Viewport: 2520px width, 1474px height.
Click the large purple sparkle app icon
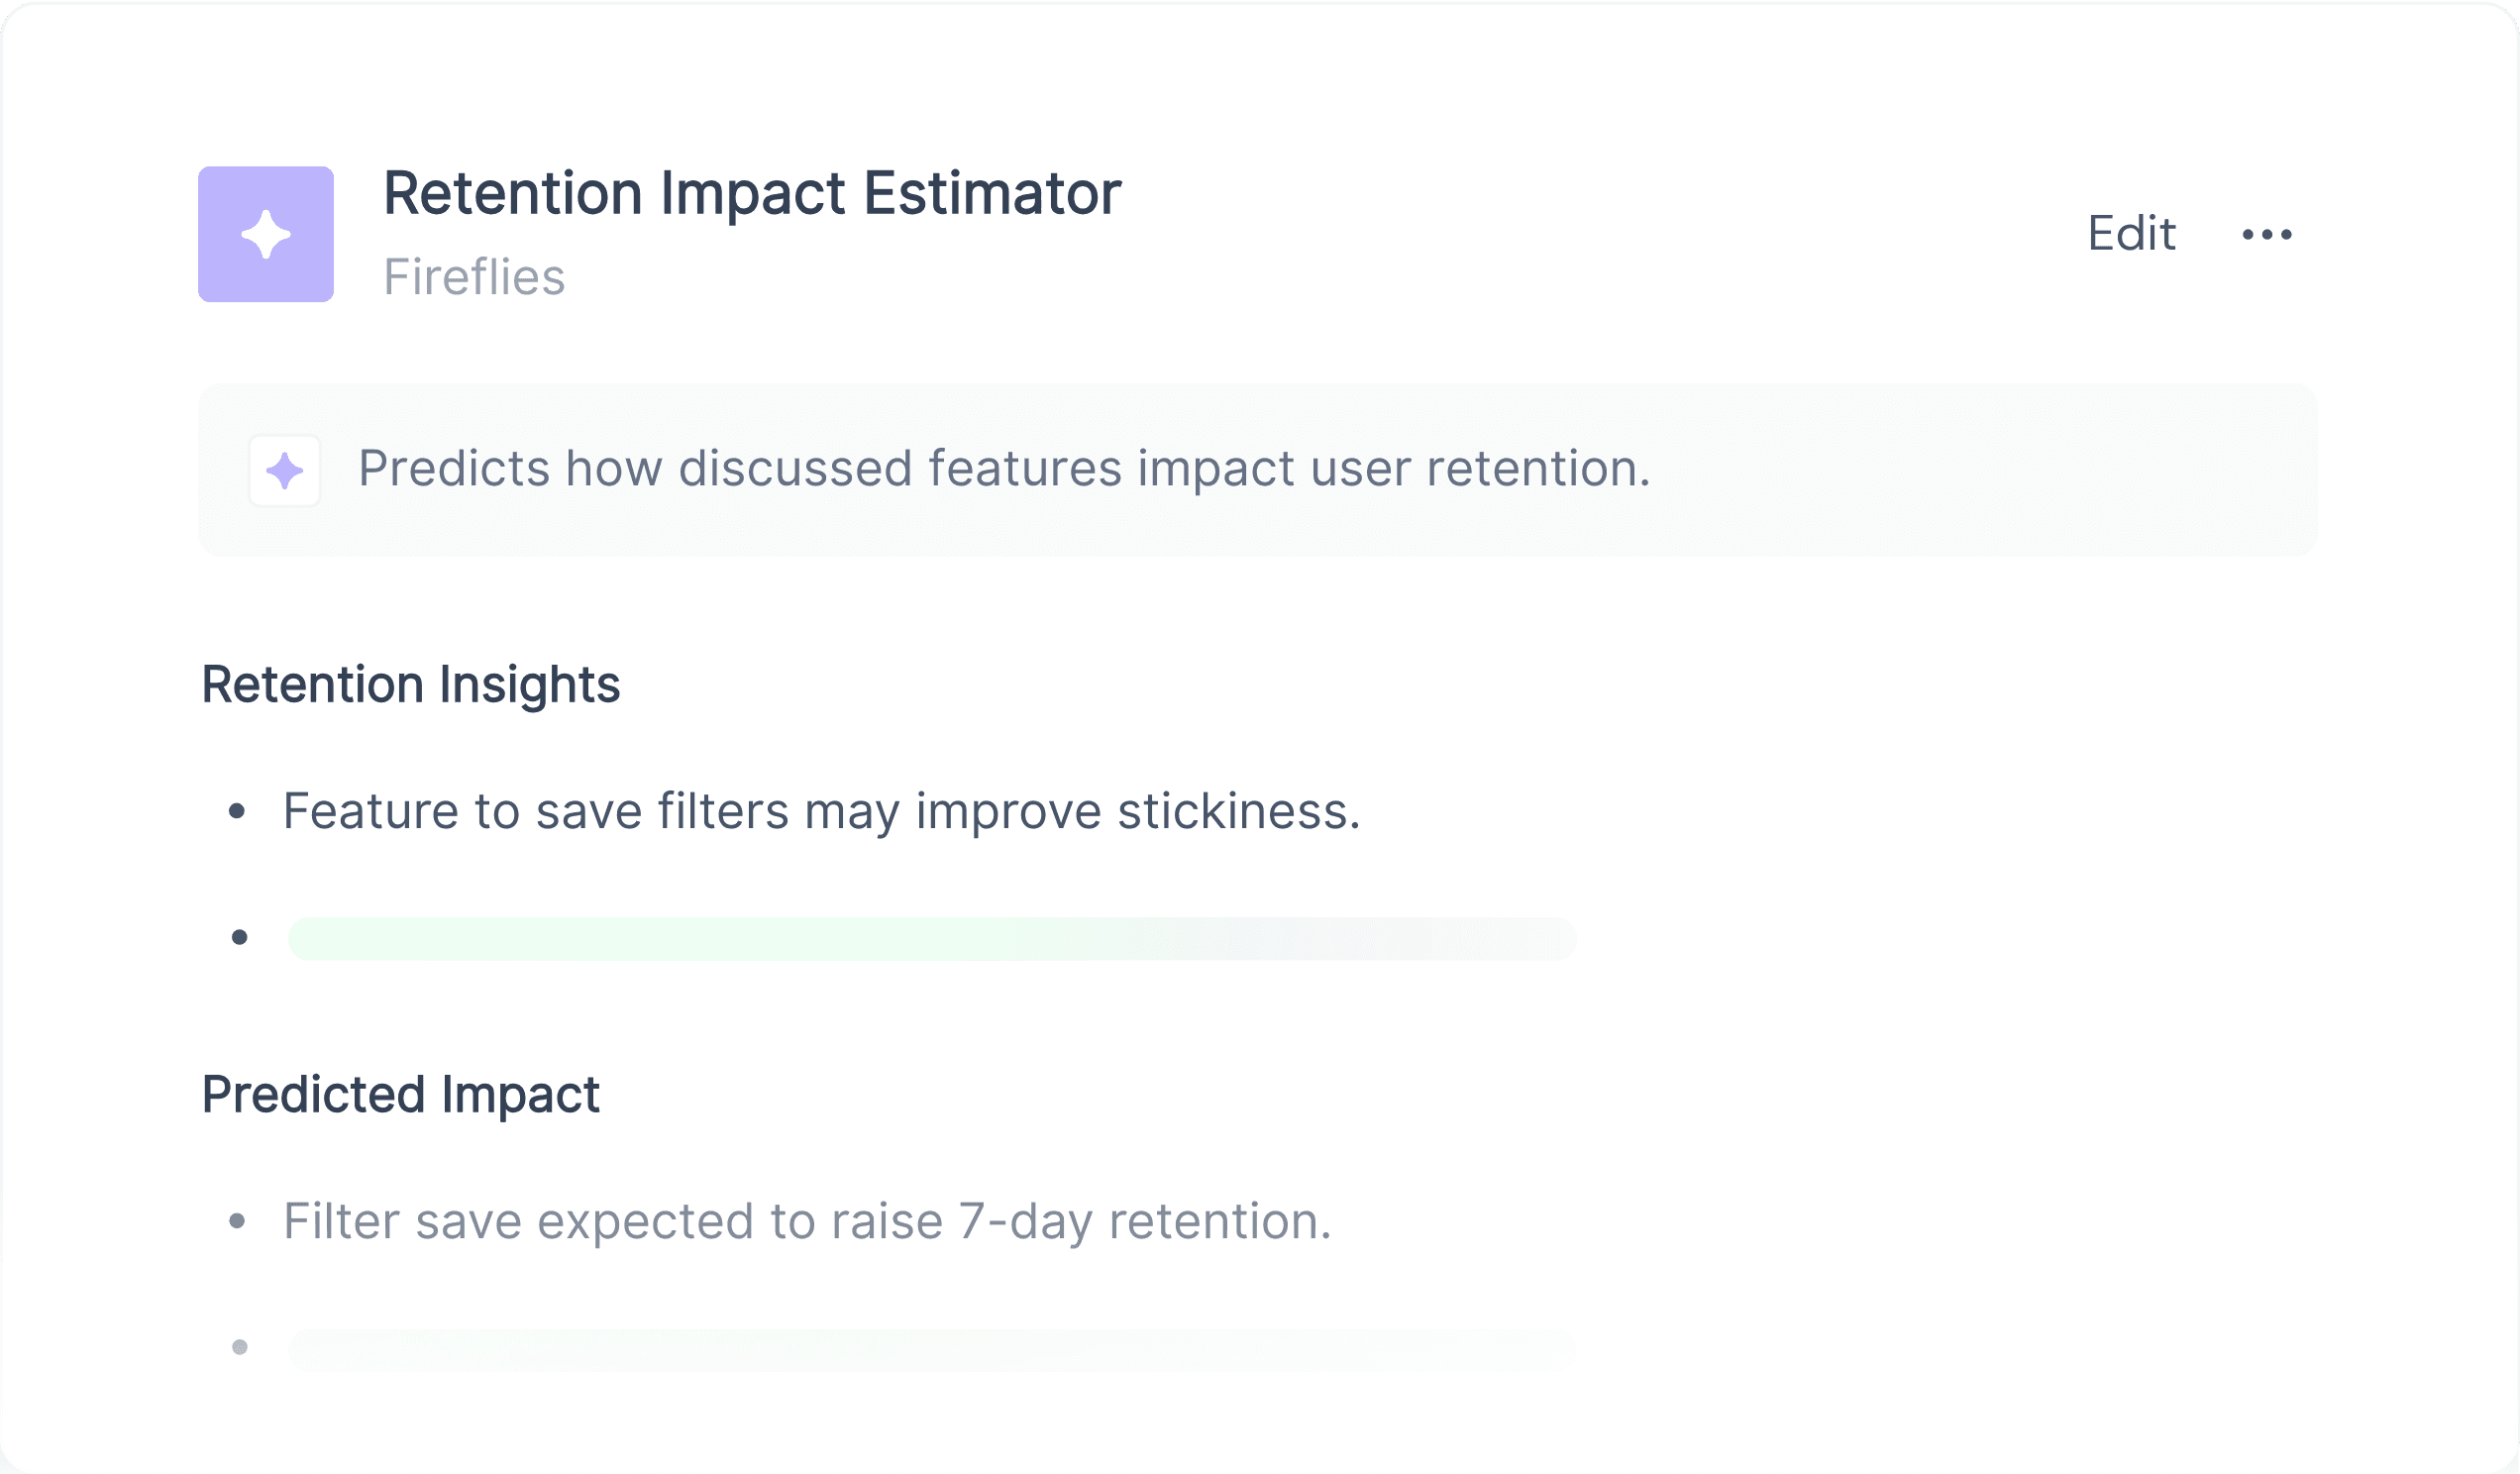click(x=266, y=234)
